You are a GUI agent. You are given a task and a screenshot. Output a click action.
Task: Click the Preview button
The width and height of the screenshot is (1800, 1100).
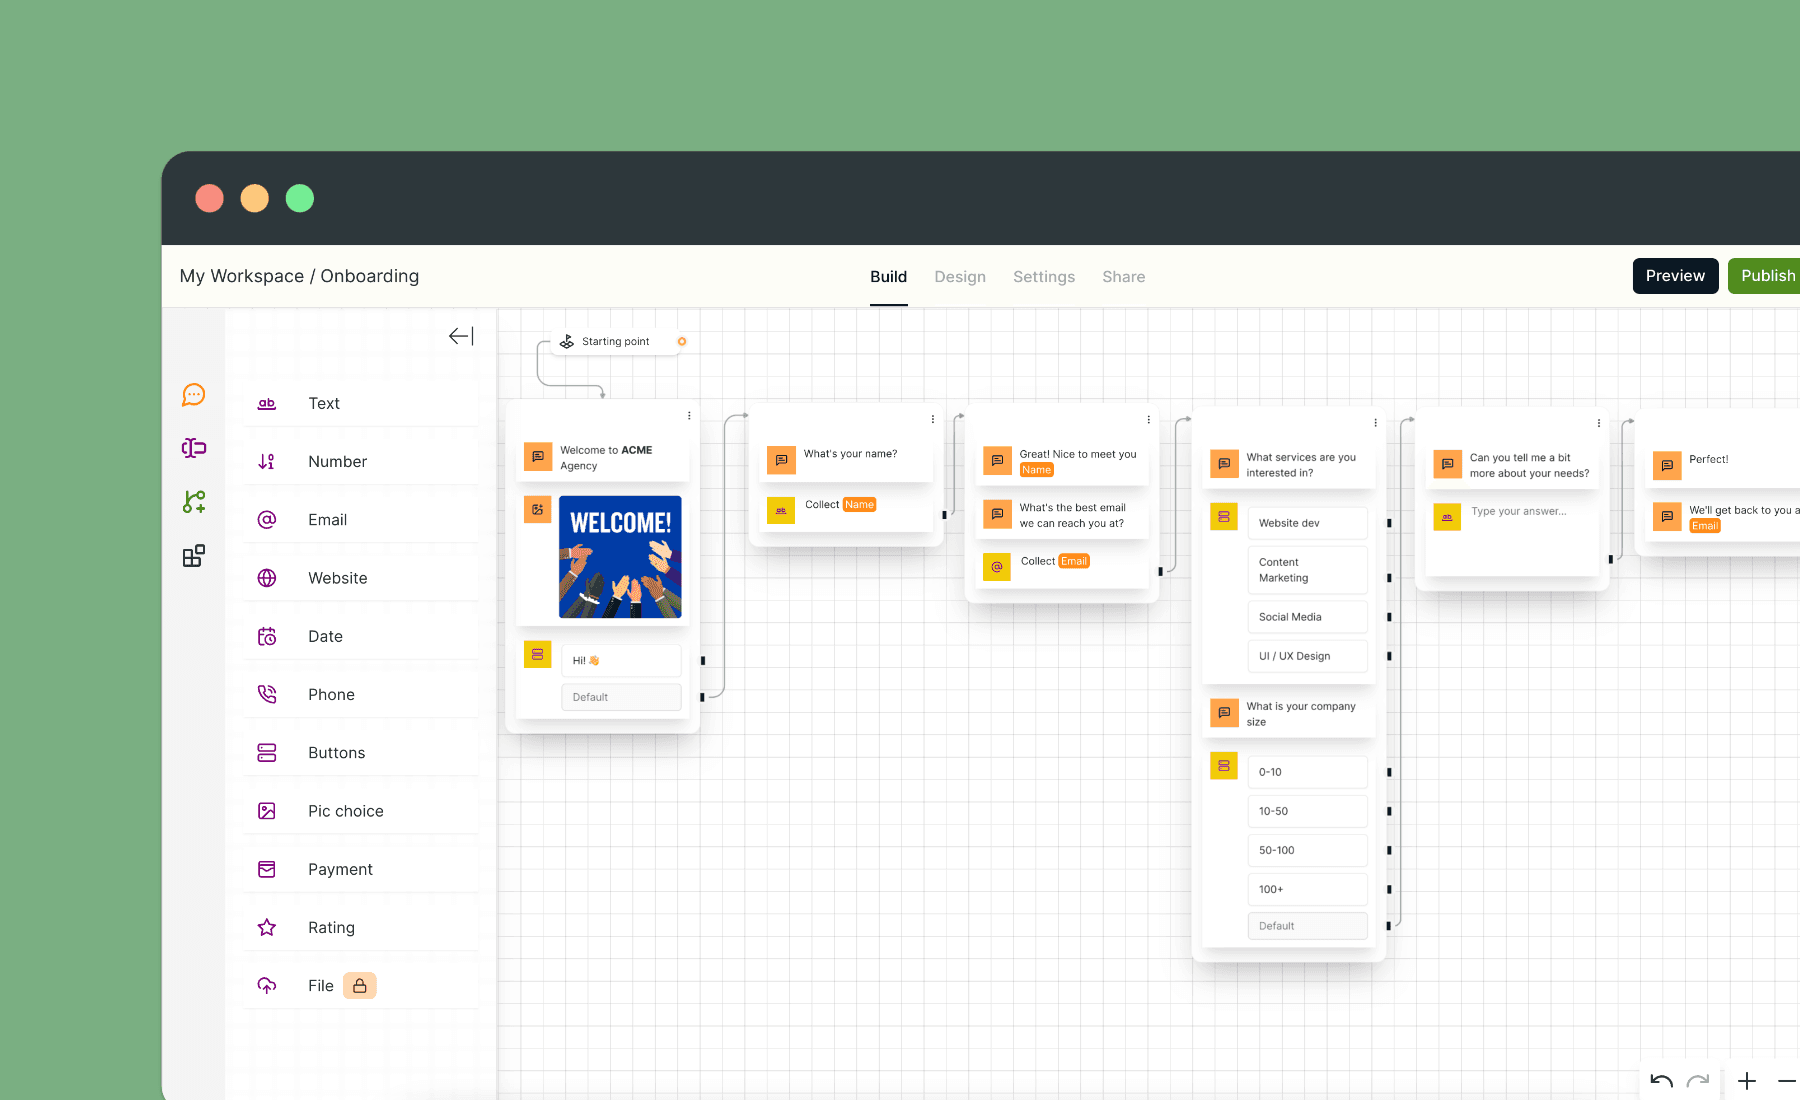point(1675,276)
